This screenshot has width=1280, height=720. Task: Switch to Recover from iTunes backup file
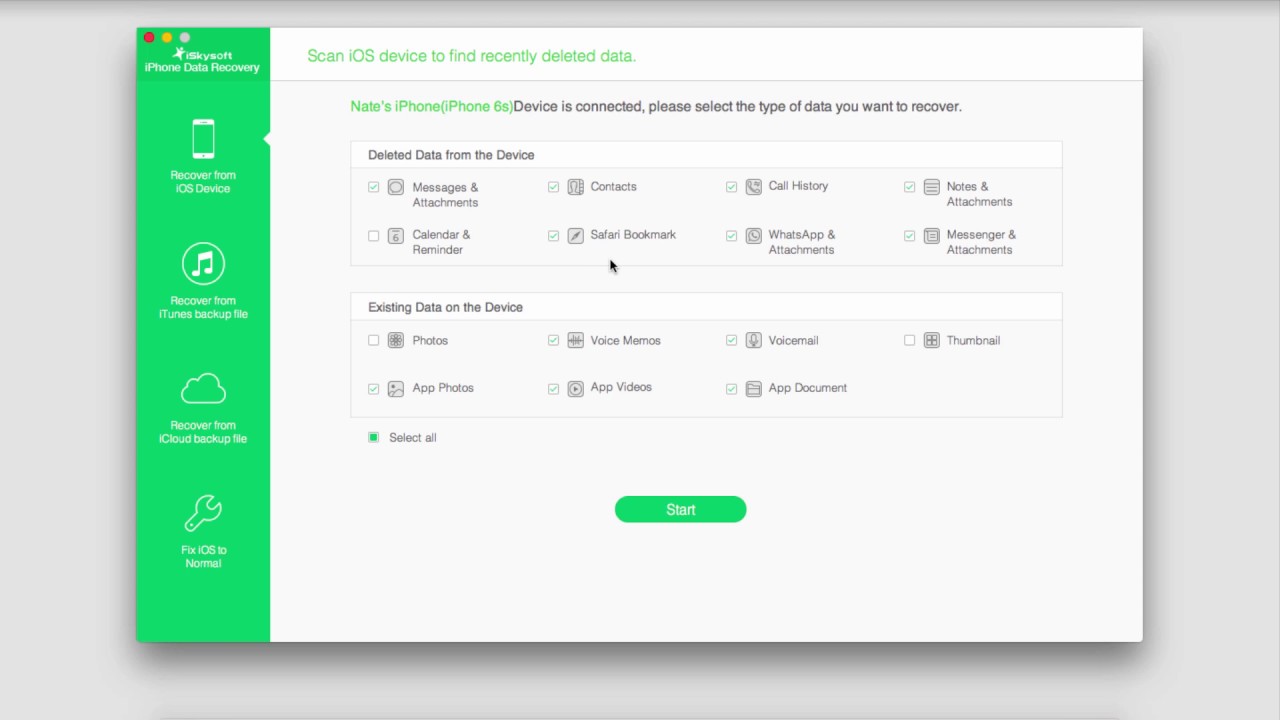pos(203,281)
